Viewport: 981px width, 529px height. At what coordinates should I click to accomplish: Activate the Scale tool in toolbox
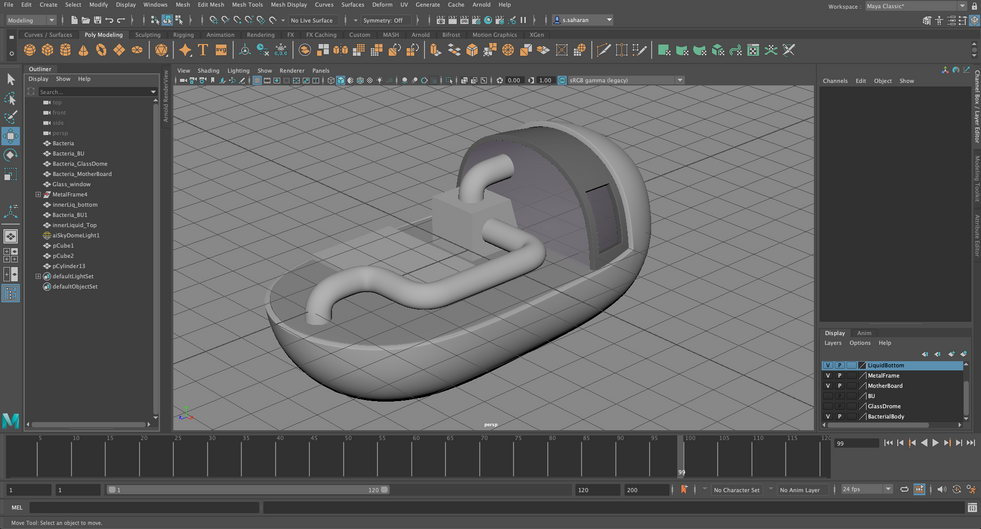[x=11, y=174]
